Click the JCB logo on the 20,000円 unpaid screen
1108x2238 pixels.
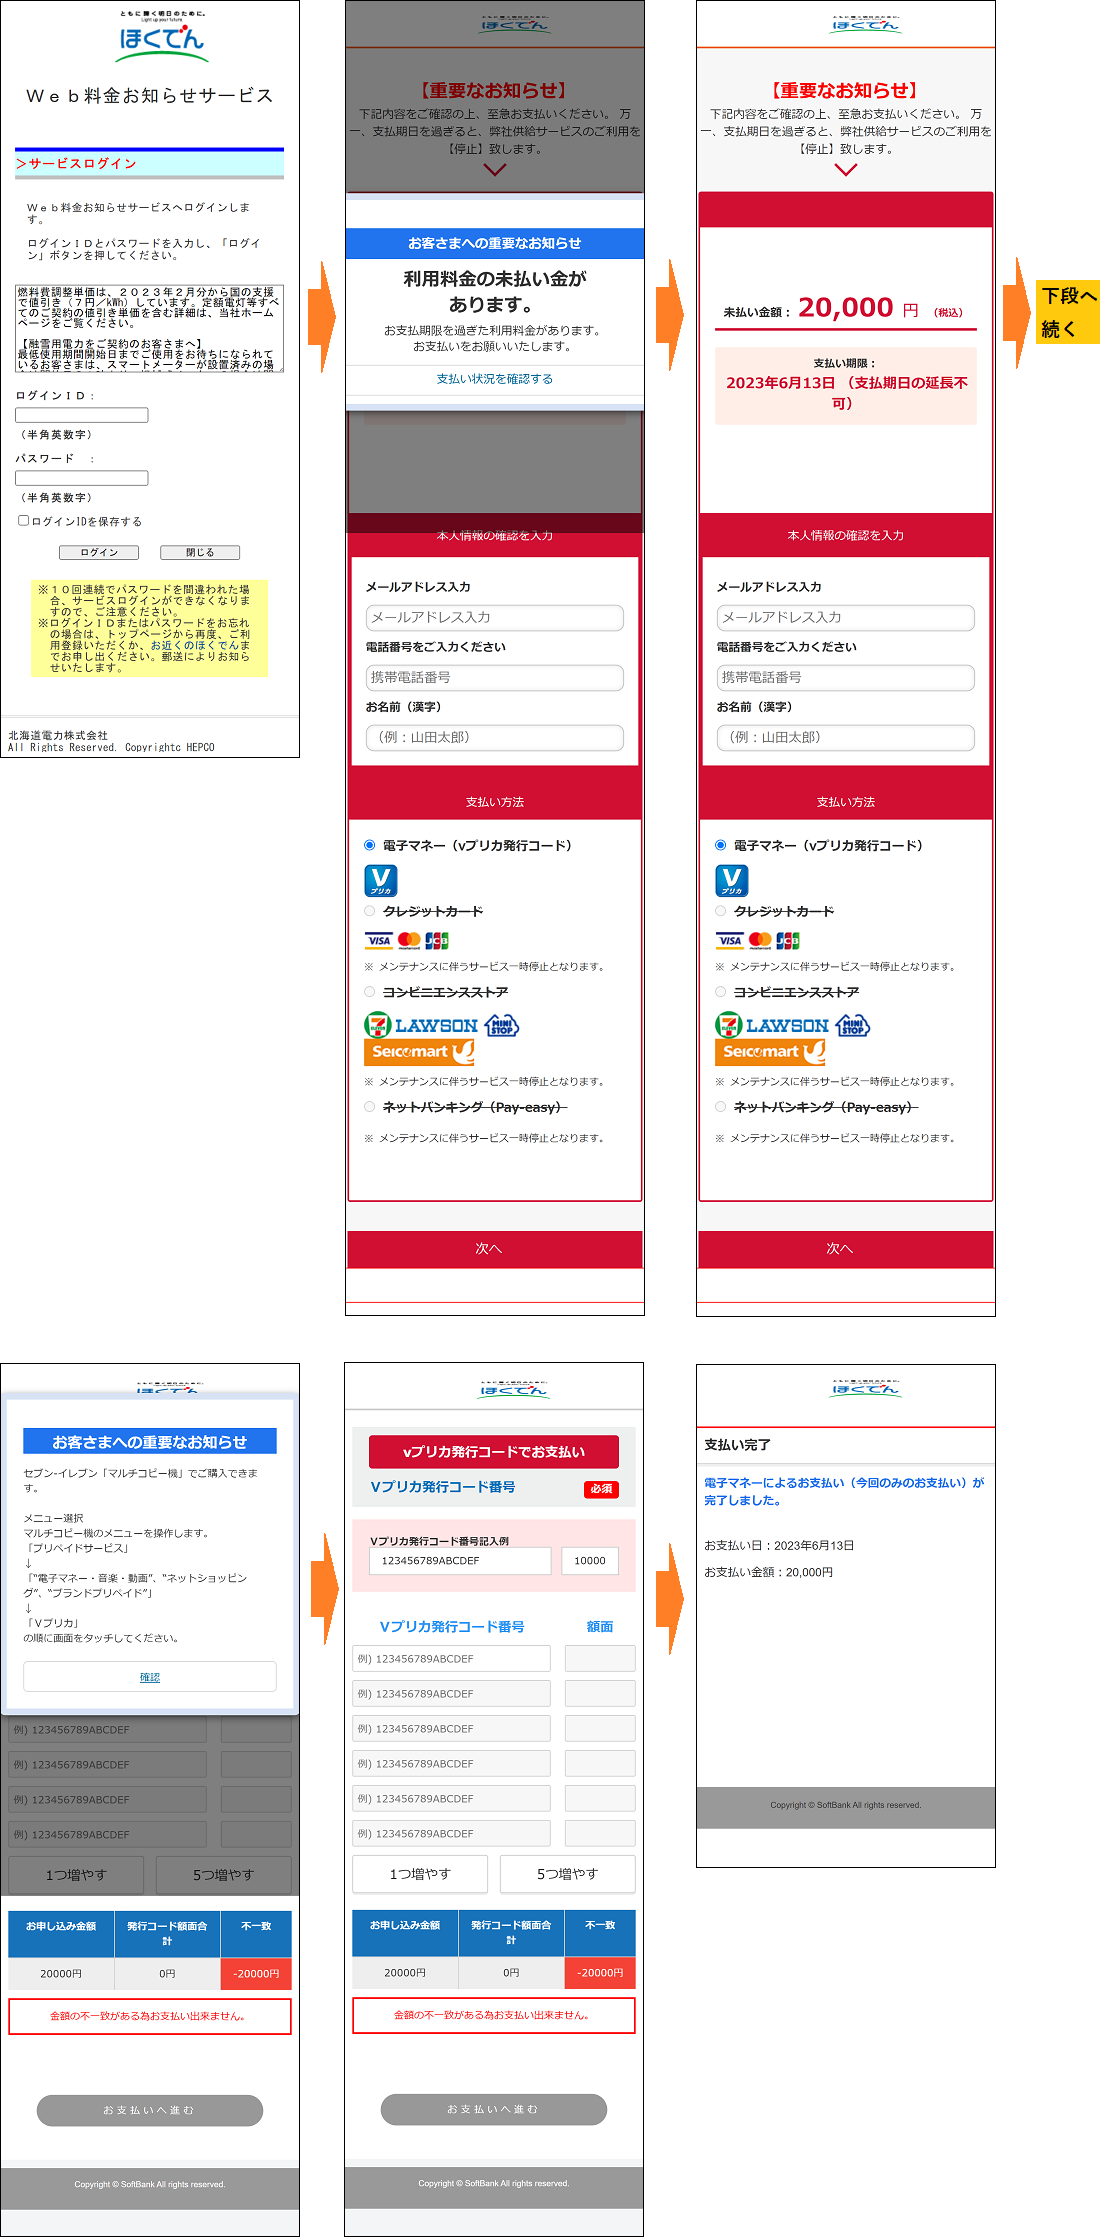(x=788, y=940)
